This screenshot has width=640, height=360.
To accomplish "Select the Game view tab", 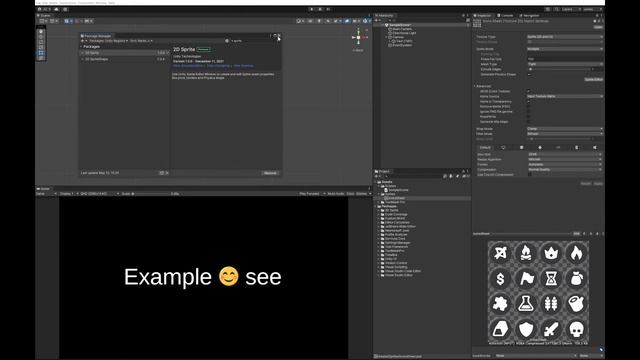I will [43, 189].
